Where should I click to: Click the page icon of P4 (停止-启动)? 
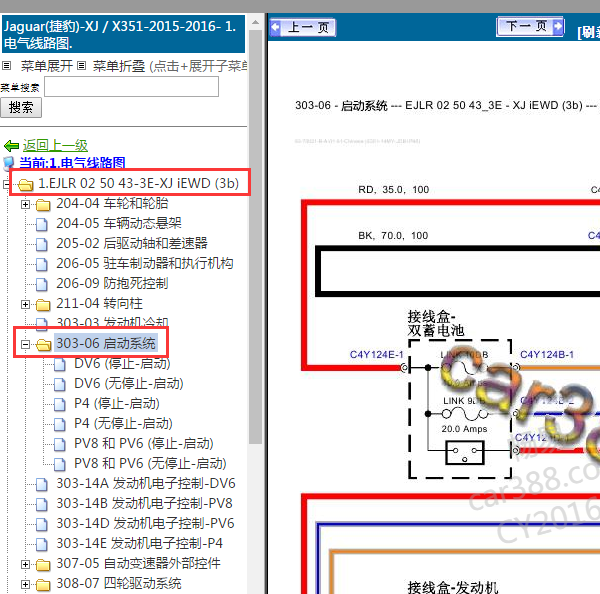point(60,405)
